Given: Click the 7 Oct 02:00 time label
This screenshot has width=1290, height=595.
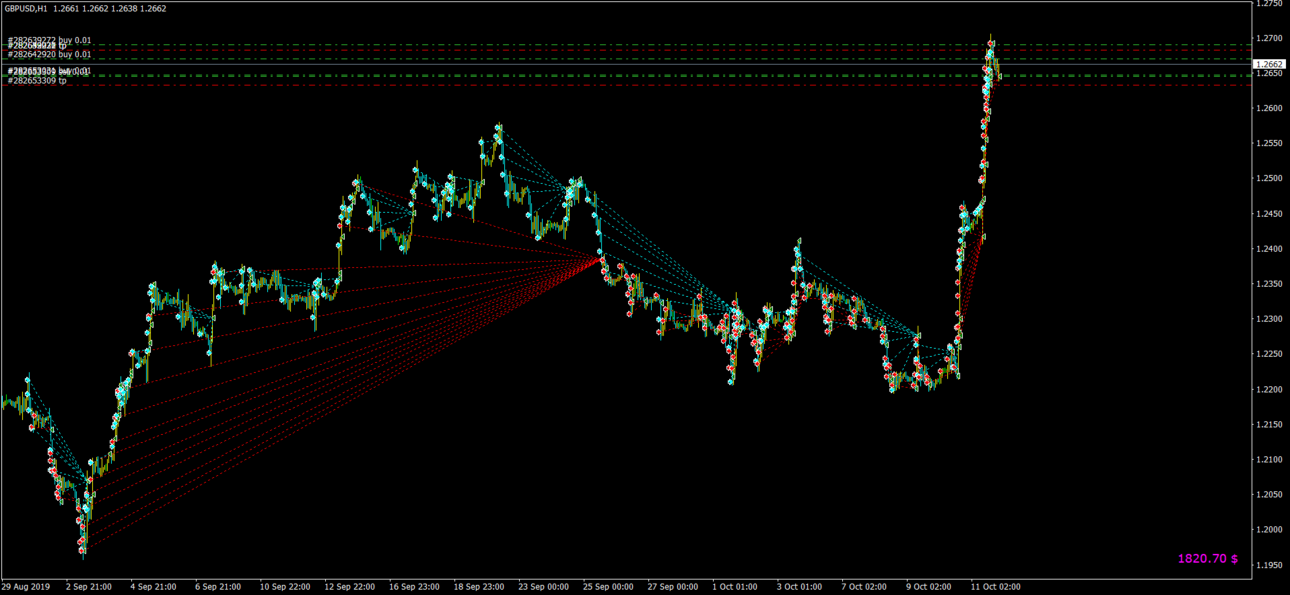Looking at the screenshot, I should tap(864, 587).
